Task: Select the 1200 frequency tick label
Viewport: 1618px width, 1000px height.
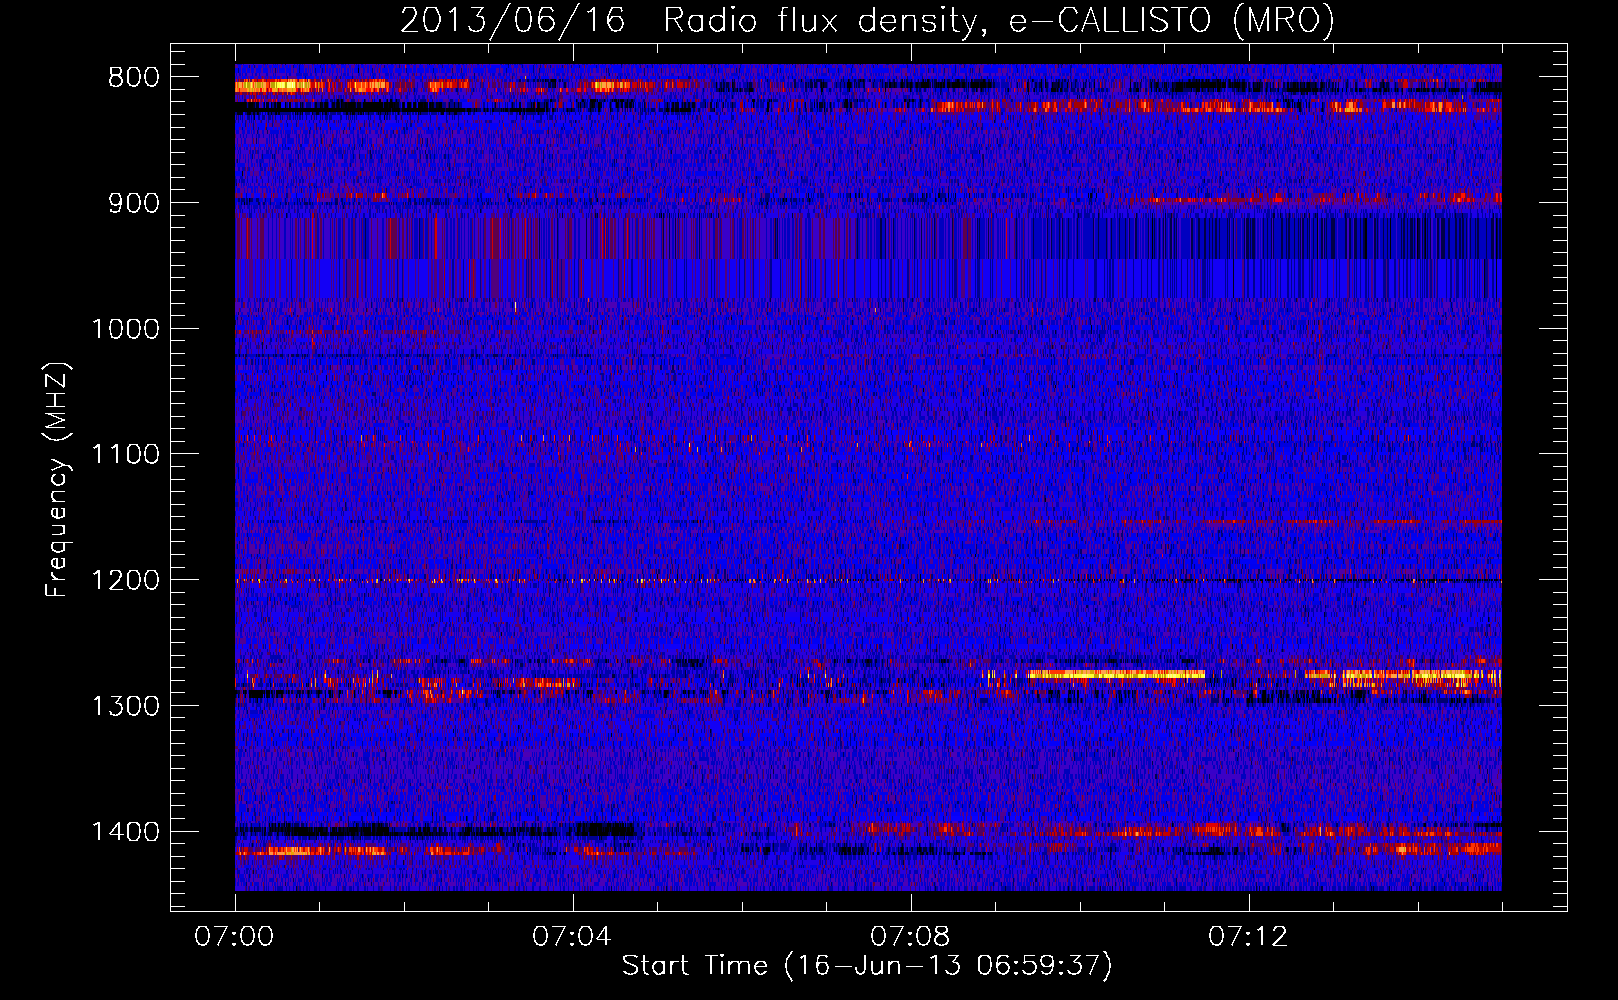Action: point(125,581)
